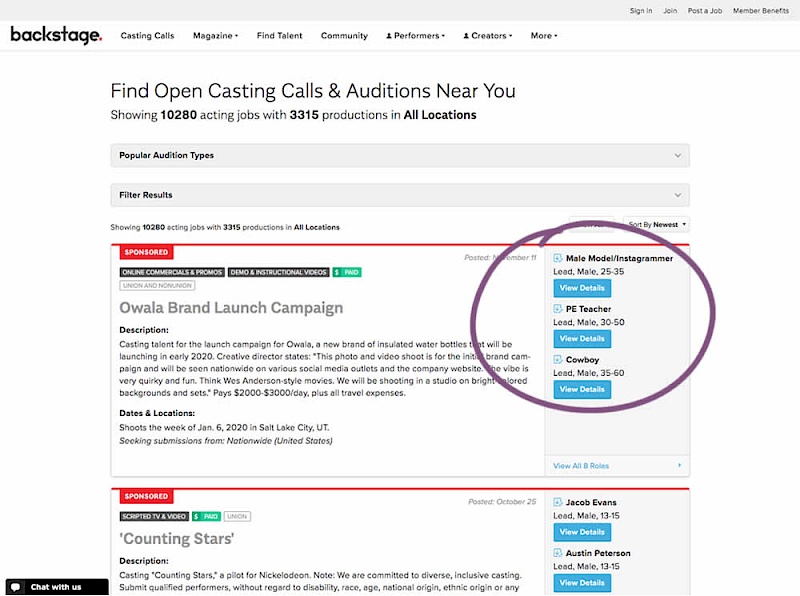Open the Sort By Newest dropdown
This screenshot has width=800, height=596.
click(657, 225)
